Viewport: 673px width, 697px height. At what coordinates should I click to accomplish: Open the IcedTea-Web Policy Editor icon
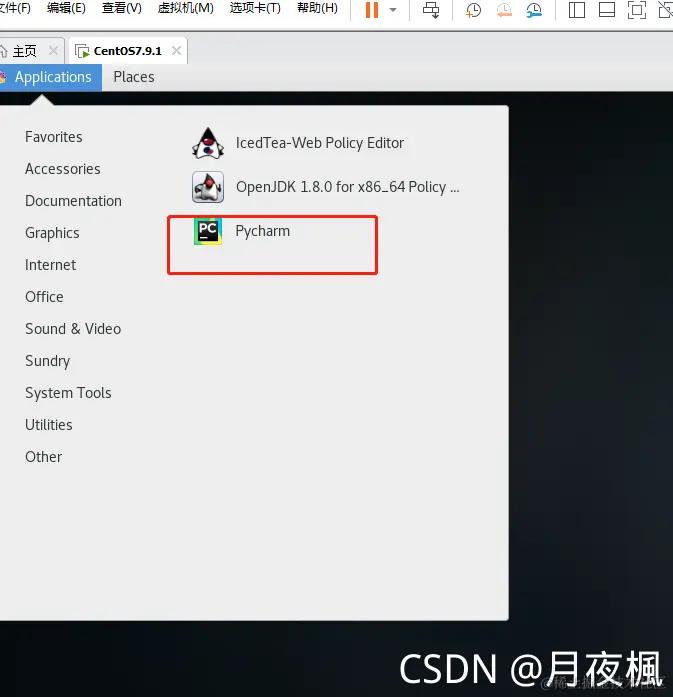point(208,144)
